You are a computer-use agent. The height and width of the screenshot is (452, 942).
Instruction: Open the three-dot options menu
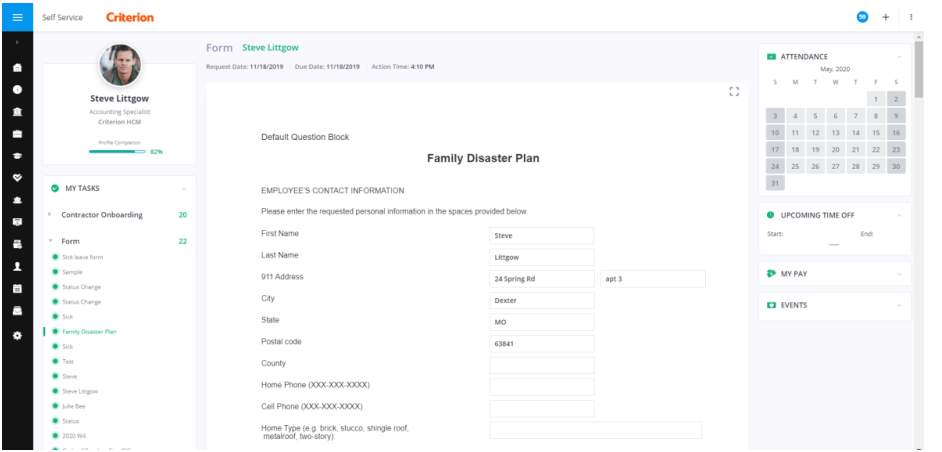coord(910,17)
